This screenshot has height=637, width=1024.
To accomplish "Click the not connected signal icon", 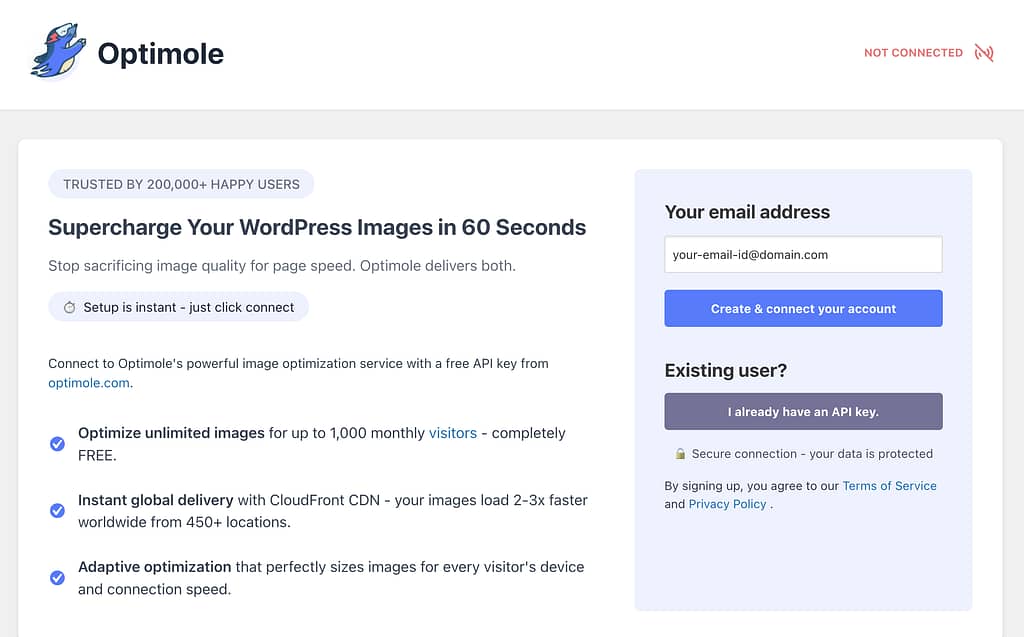I will click(984, 52).
